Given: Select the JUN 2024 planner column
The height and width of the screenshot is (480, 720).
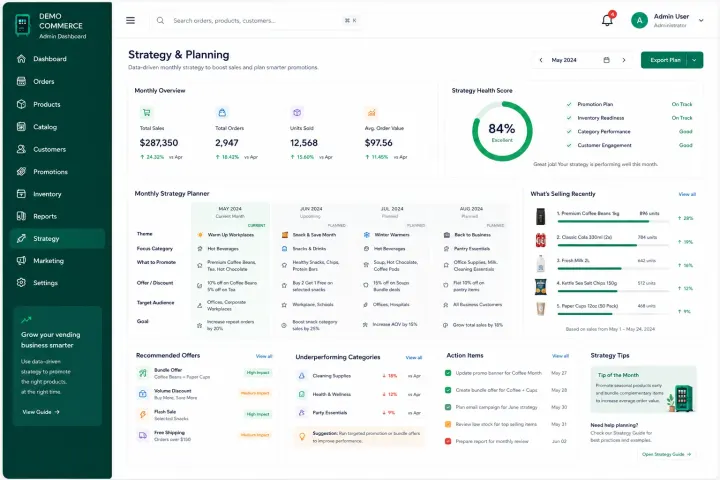Looking at the screenshot, I should click(311, 270).
